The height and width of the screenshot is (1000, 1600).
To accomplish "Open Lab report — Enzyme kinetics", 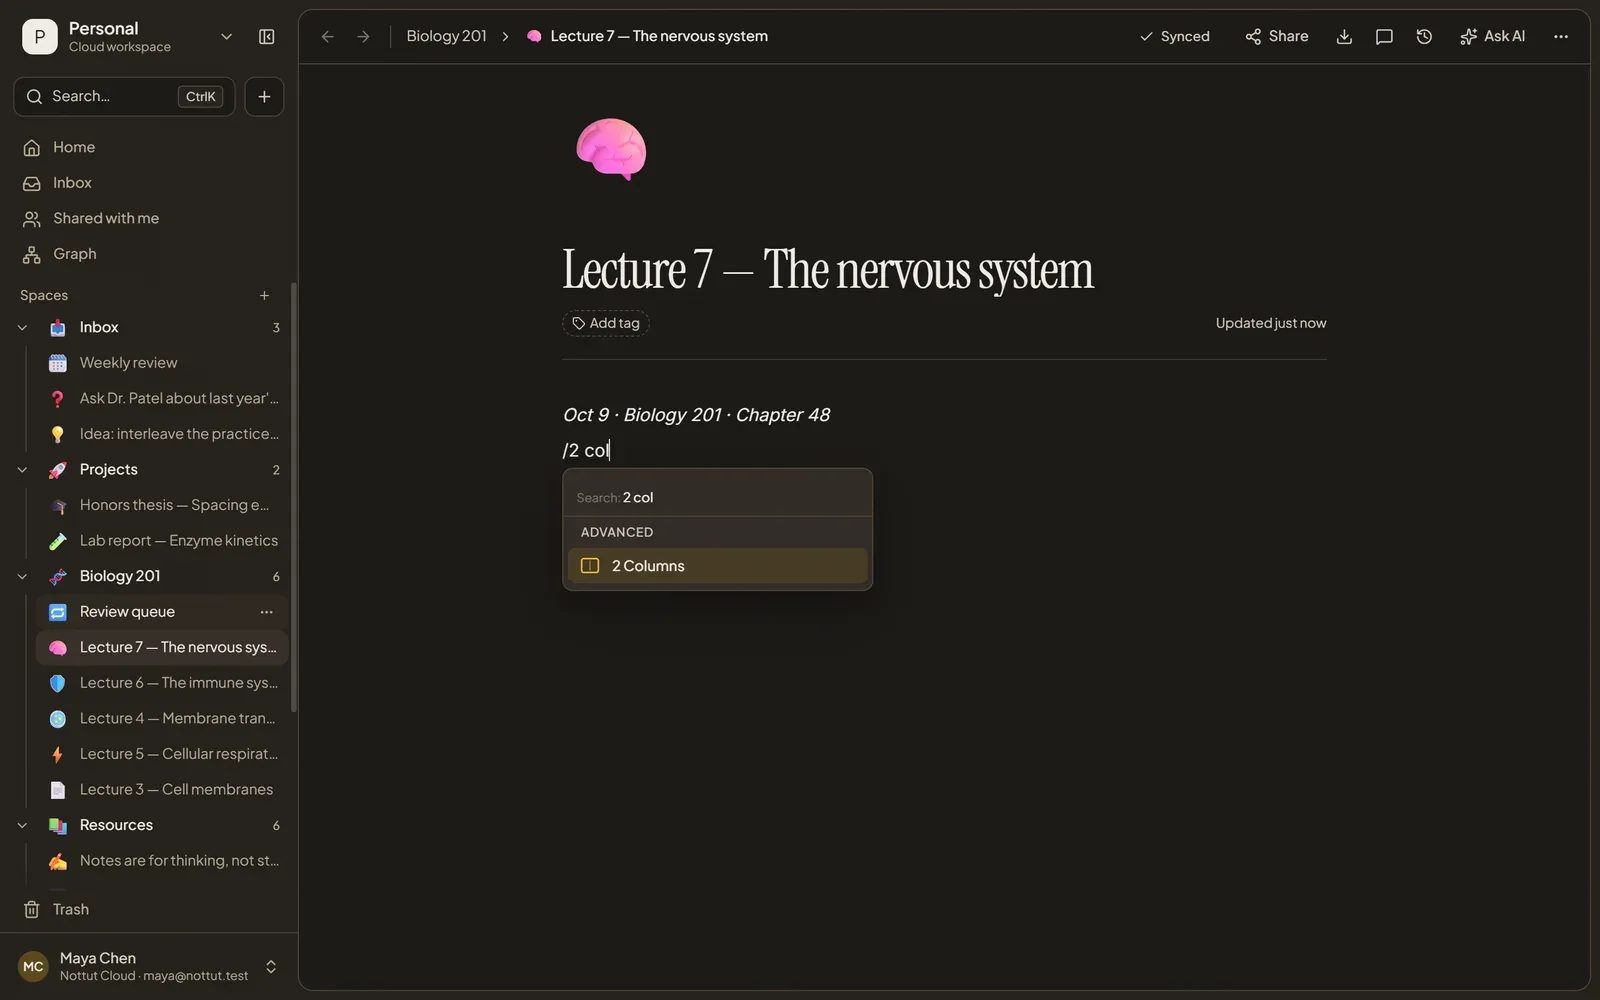I will 162,541.
